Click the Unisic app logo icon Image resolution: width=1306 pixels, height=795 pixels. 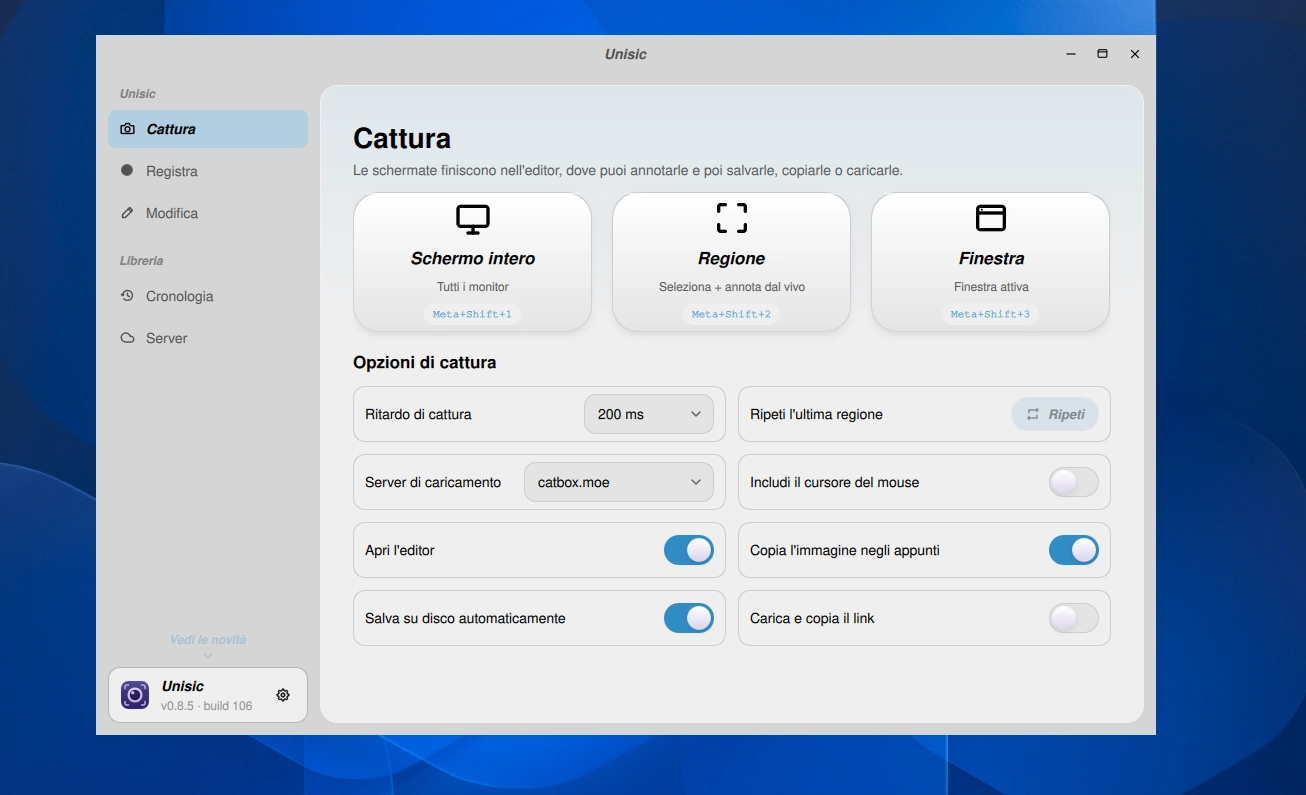click(135, 695)
